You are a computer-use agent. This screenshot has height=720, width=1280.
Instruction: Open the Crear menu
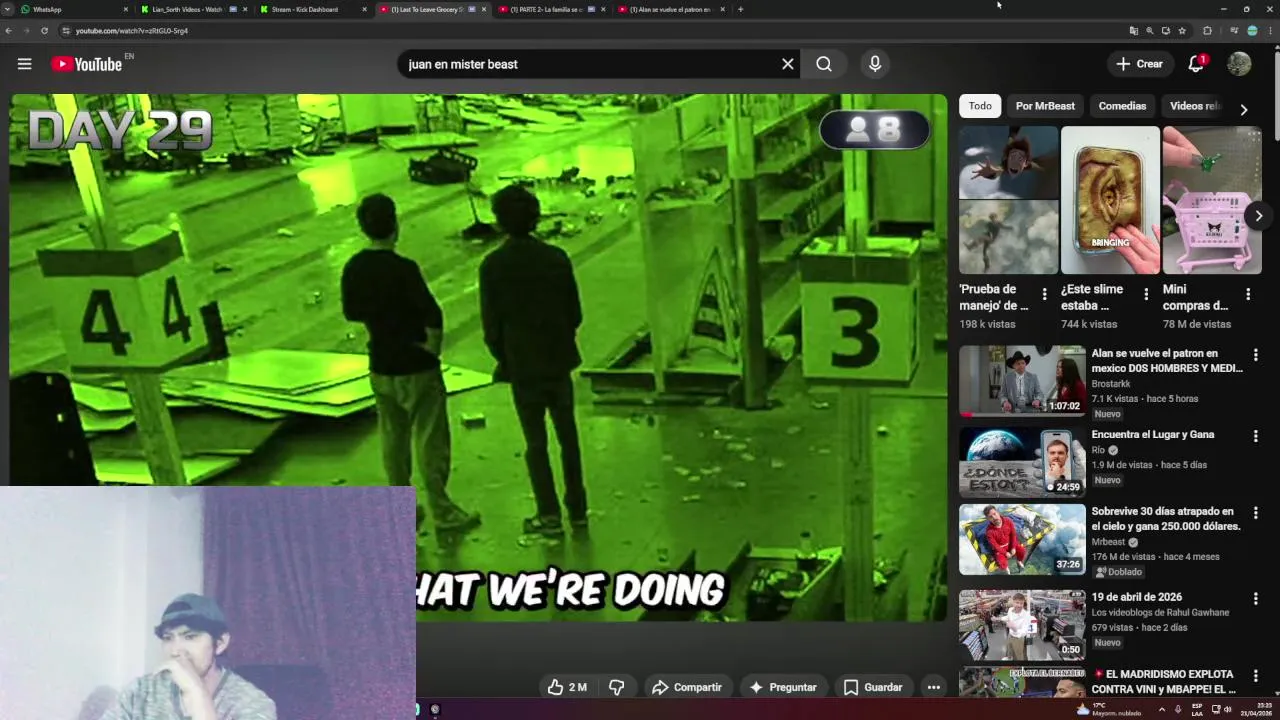(1140, 64)
